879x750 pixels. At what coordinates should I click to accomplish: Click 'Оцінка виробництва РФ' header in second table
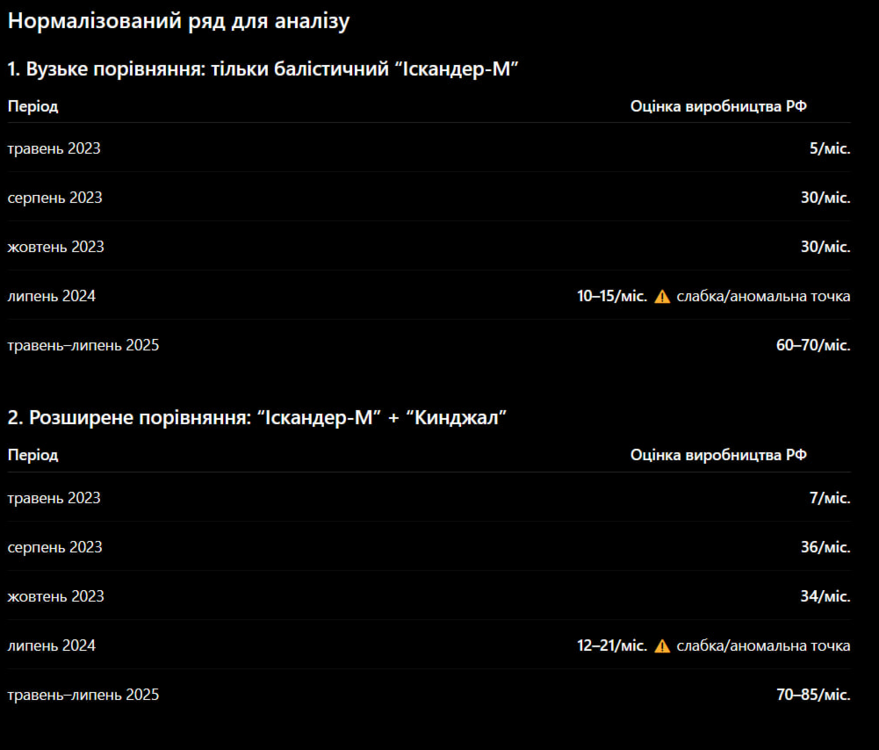(718, 455)
